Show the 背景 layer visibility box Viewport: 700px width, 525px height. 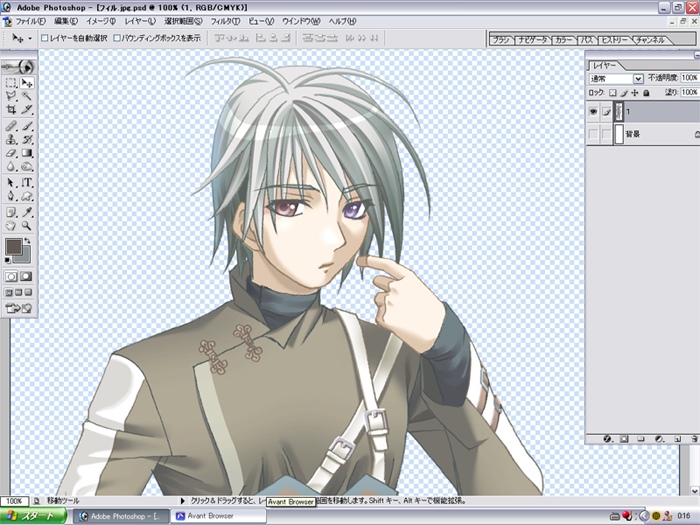[x=593, y=134]
